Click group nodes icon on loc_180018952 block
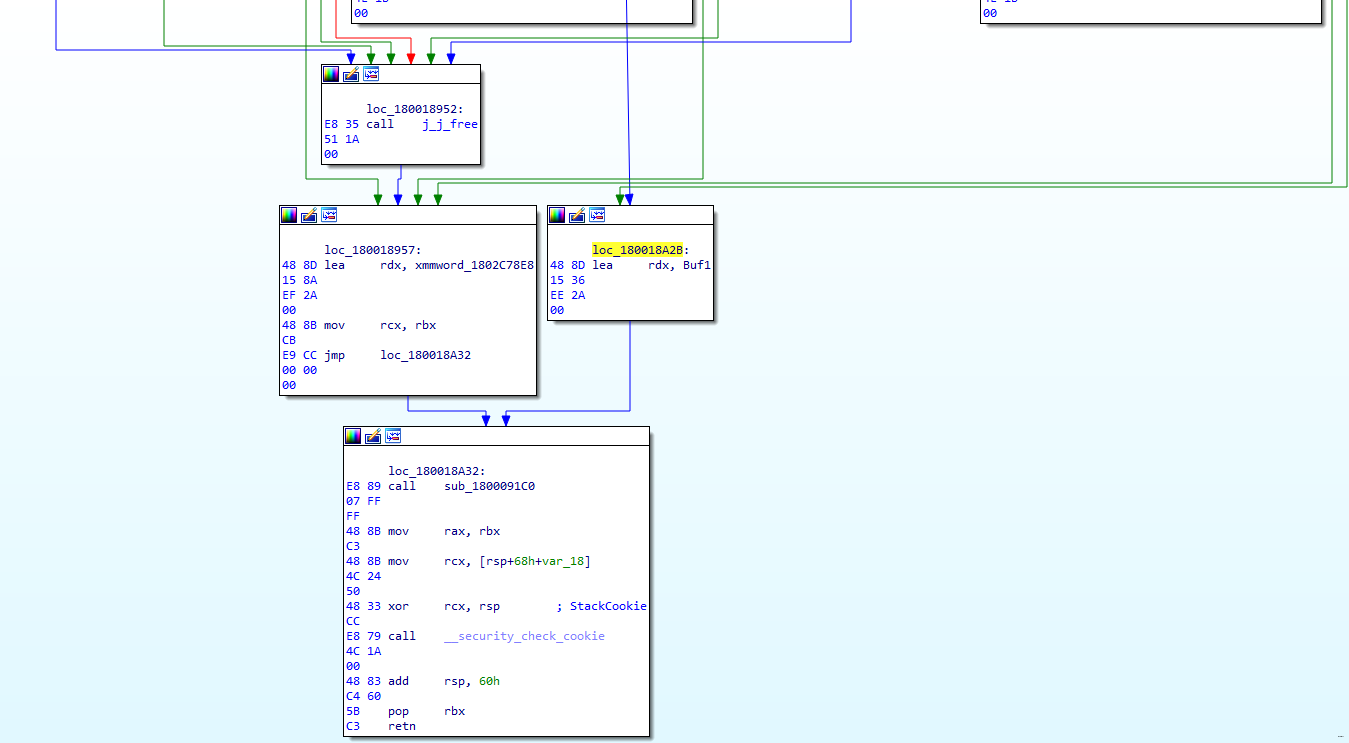 tap(371, 74)
